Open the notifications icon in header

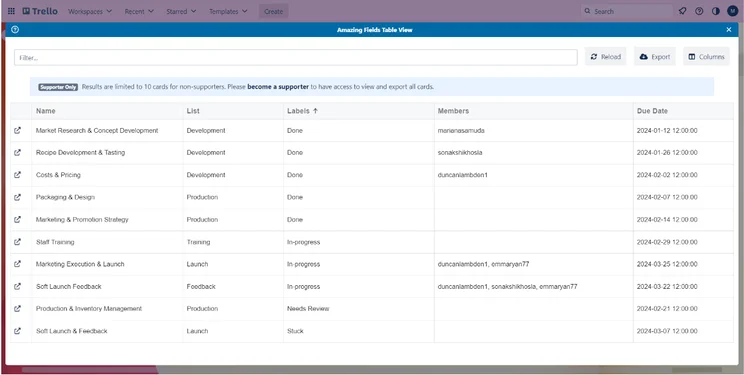pos(682,11)
